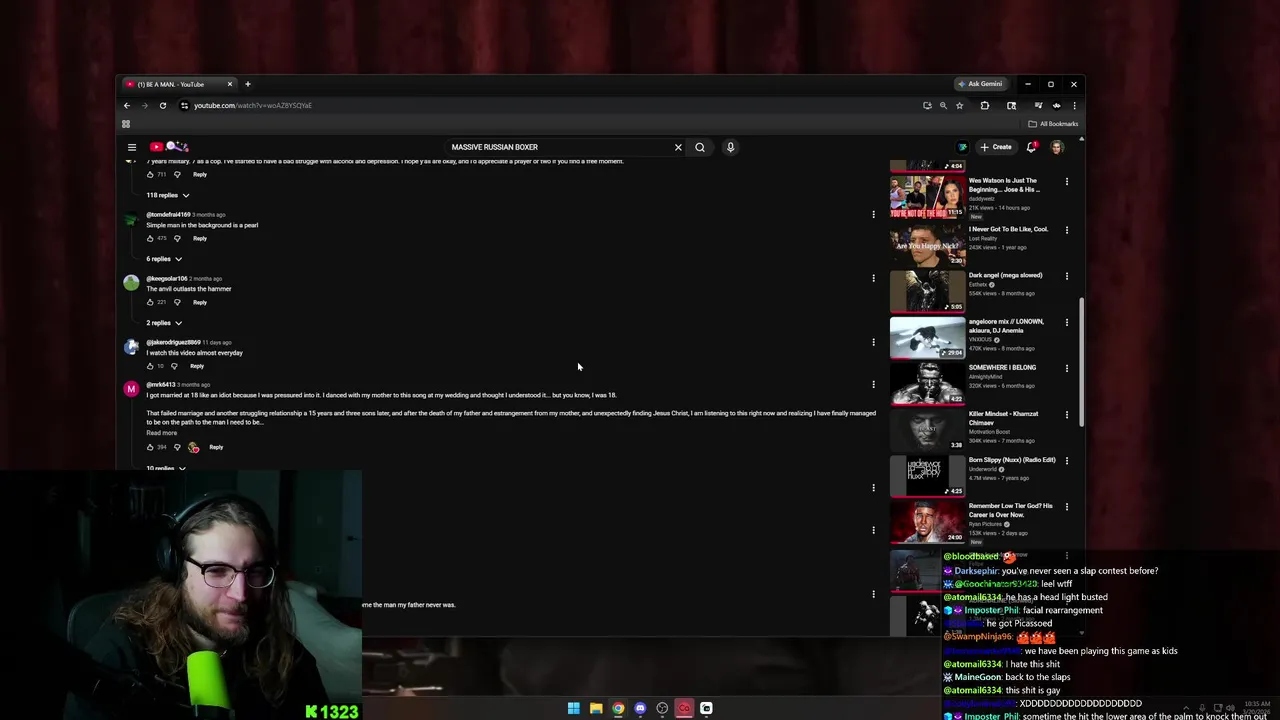Focus the youtube.com address bar
This screenshot has height=720, width=1280.
click(550, 105)
